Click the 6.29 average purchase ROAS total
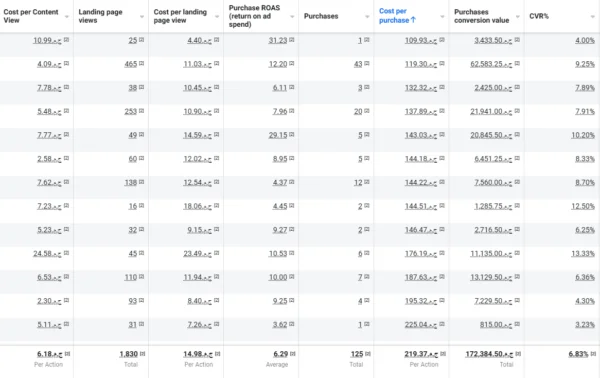The width and height of the screenshot is (600, 378). pyautogui.click(x=280, y=354)
